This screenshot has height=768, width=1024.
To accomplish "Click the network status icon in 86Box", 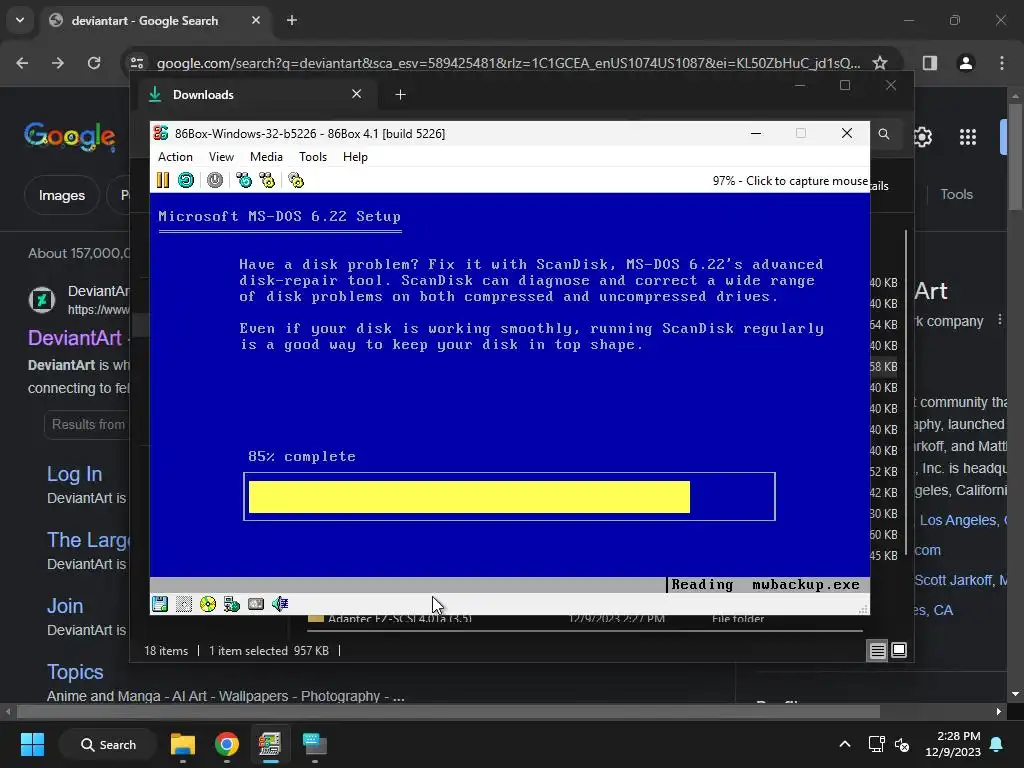I will coord(232,604).
